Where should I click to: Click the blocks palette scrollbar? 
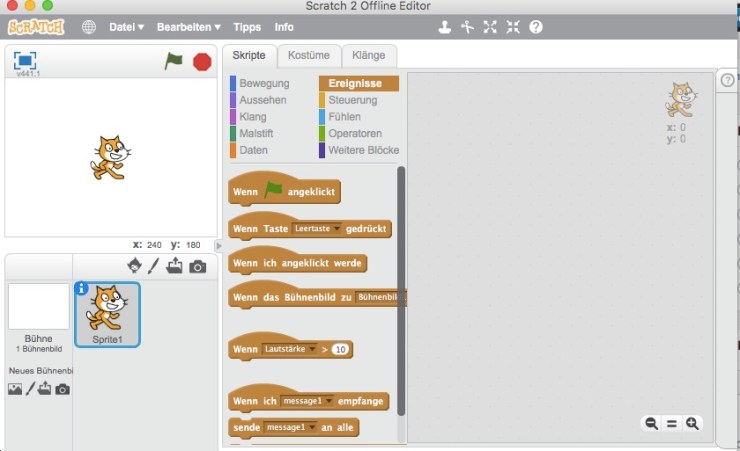pyautogui.click(x=401, y=291)
